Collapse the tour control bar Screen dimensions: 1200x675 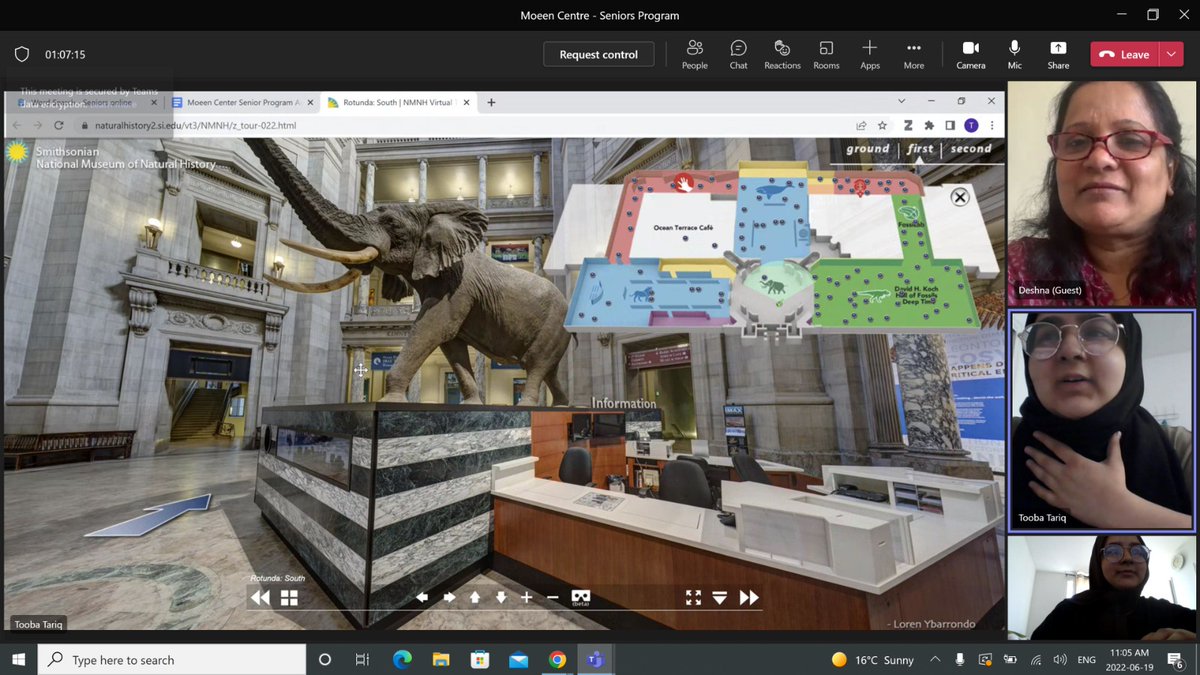(x=720, y=597)
